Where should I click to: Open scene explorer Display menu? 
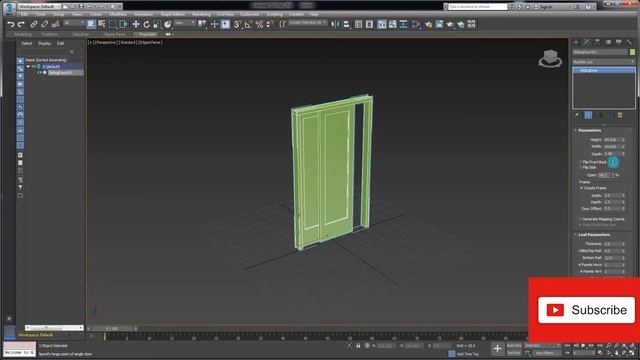[x=44, y=43]
